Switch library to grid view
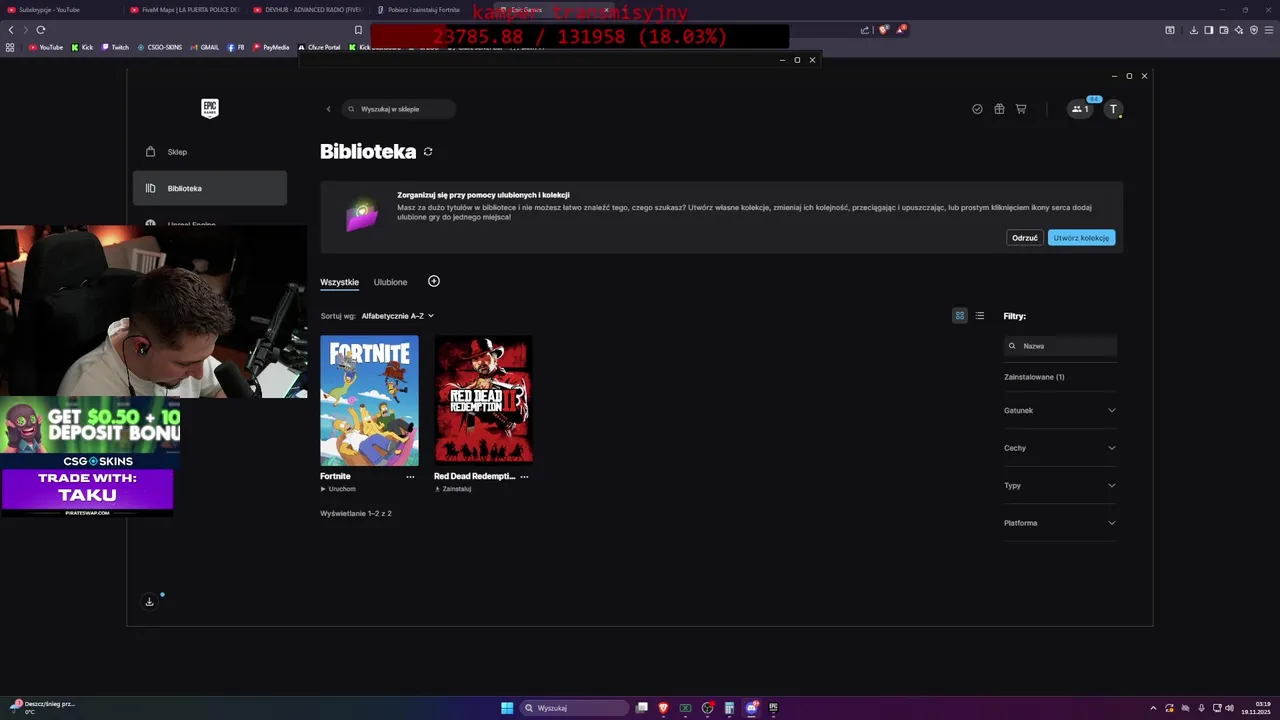 click(960, 316)
